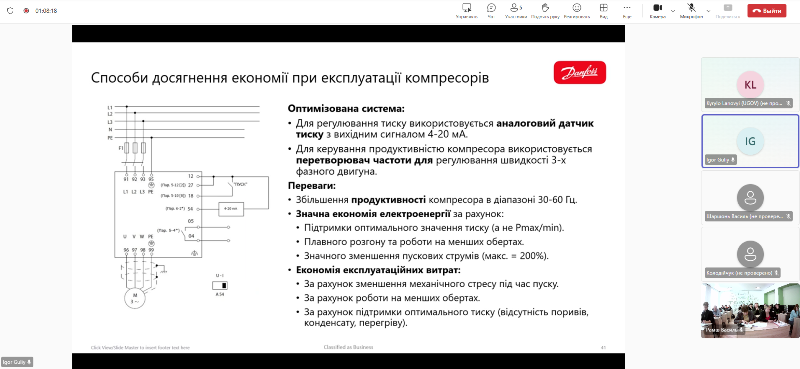Click the Take control icon

point(466,10)
